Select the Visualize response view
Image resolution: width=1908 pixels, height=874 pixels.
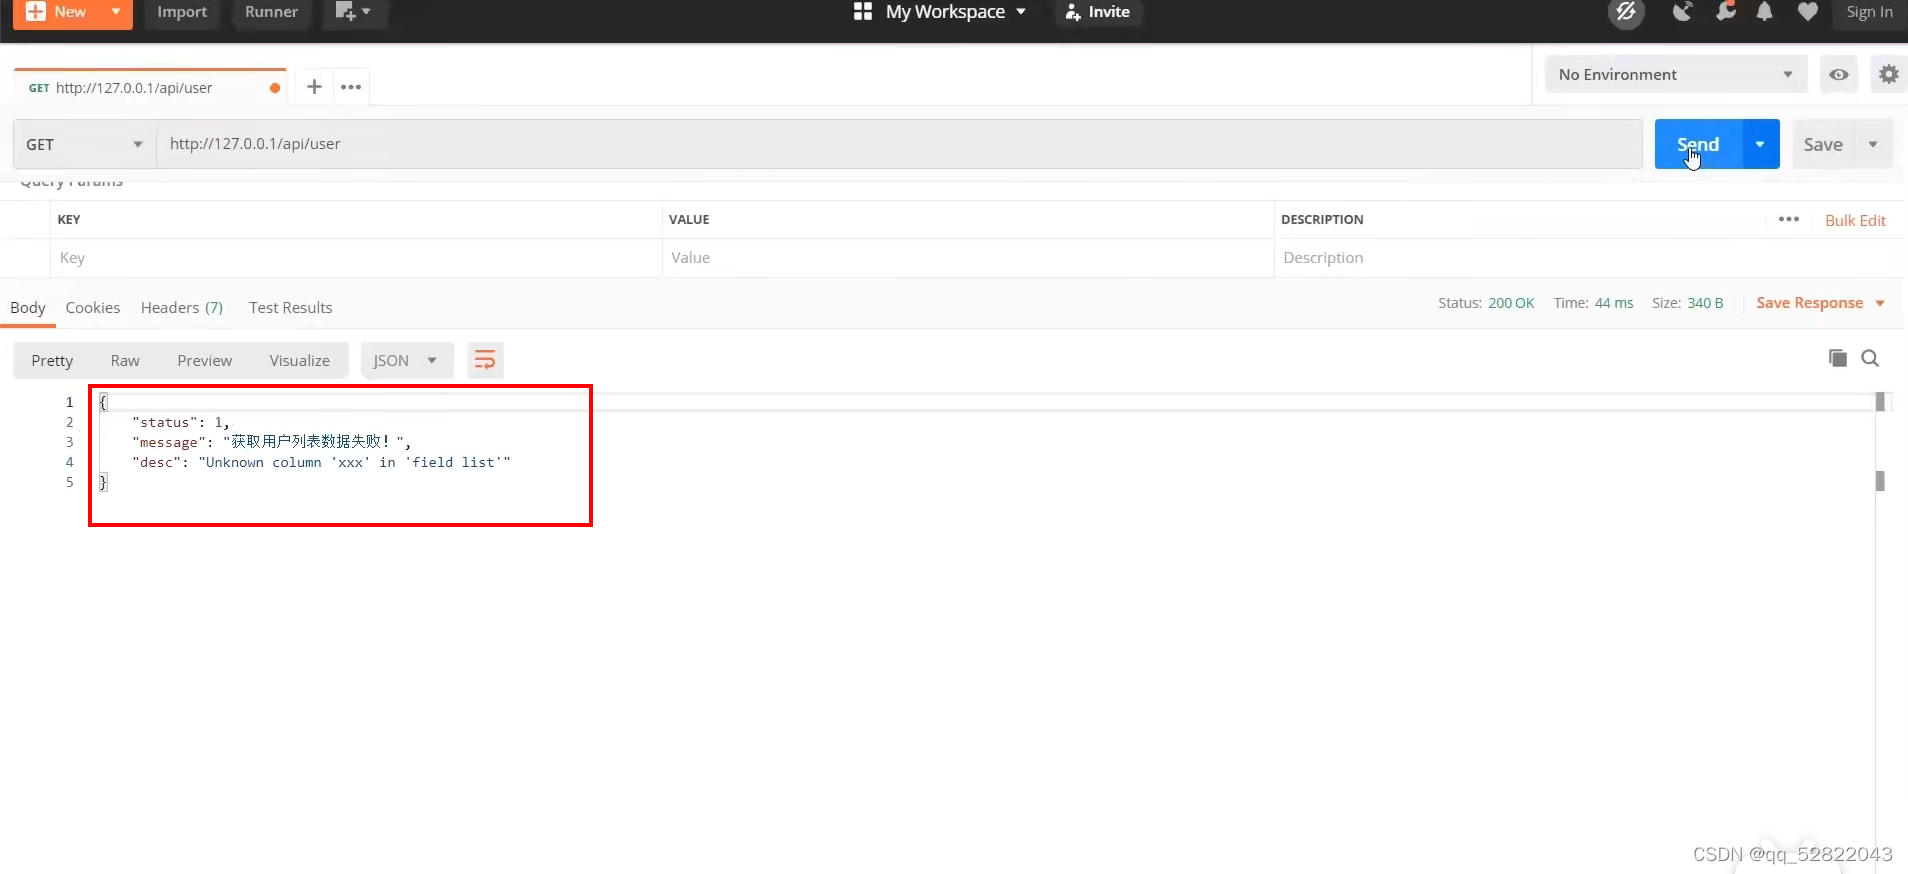coord(299,361)
